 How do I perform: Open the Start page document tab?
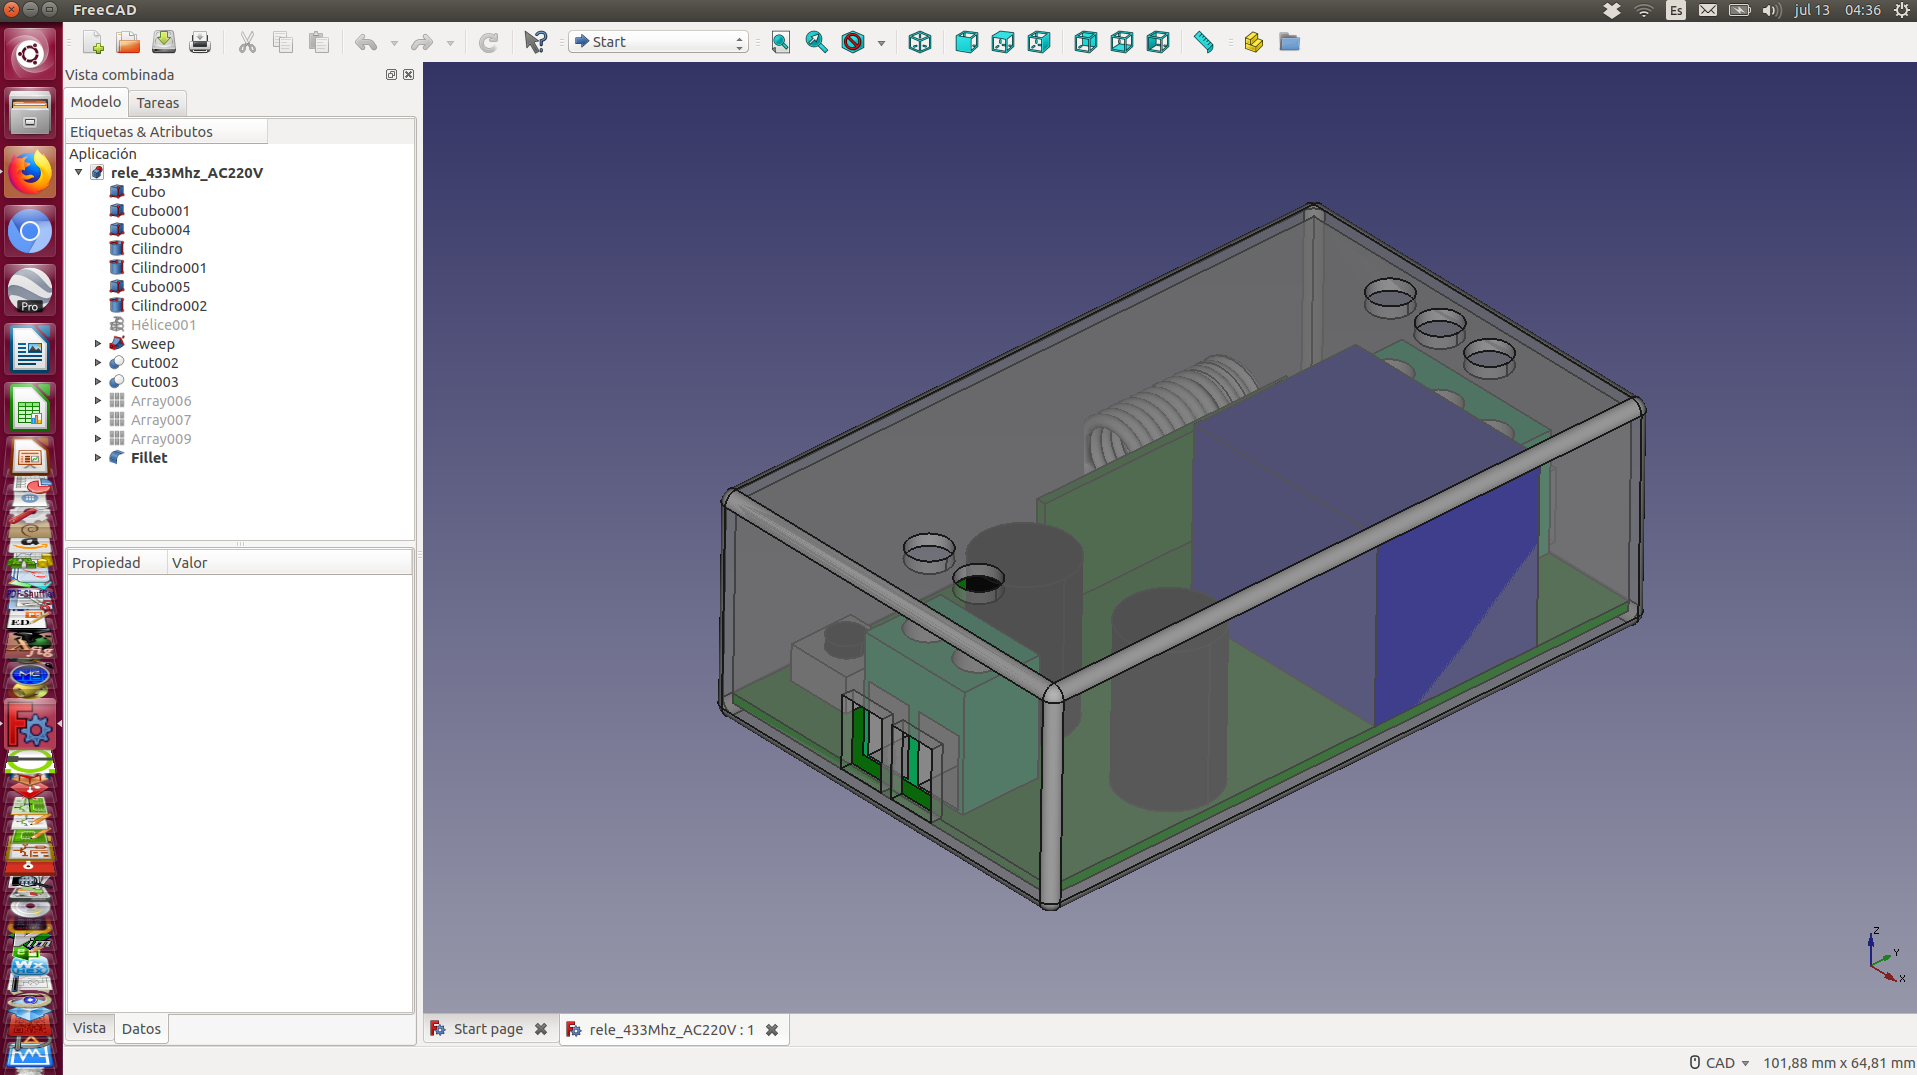tap(487, 1029)
